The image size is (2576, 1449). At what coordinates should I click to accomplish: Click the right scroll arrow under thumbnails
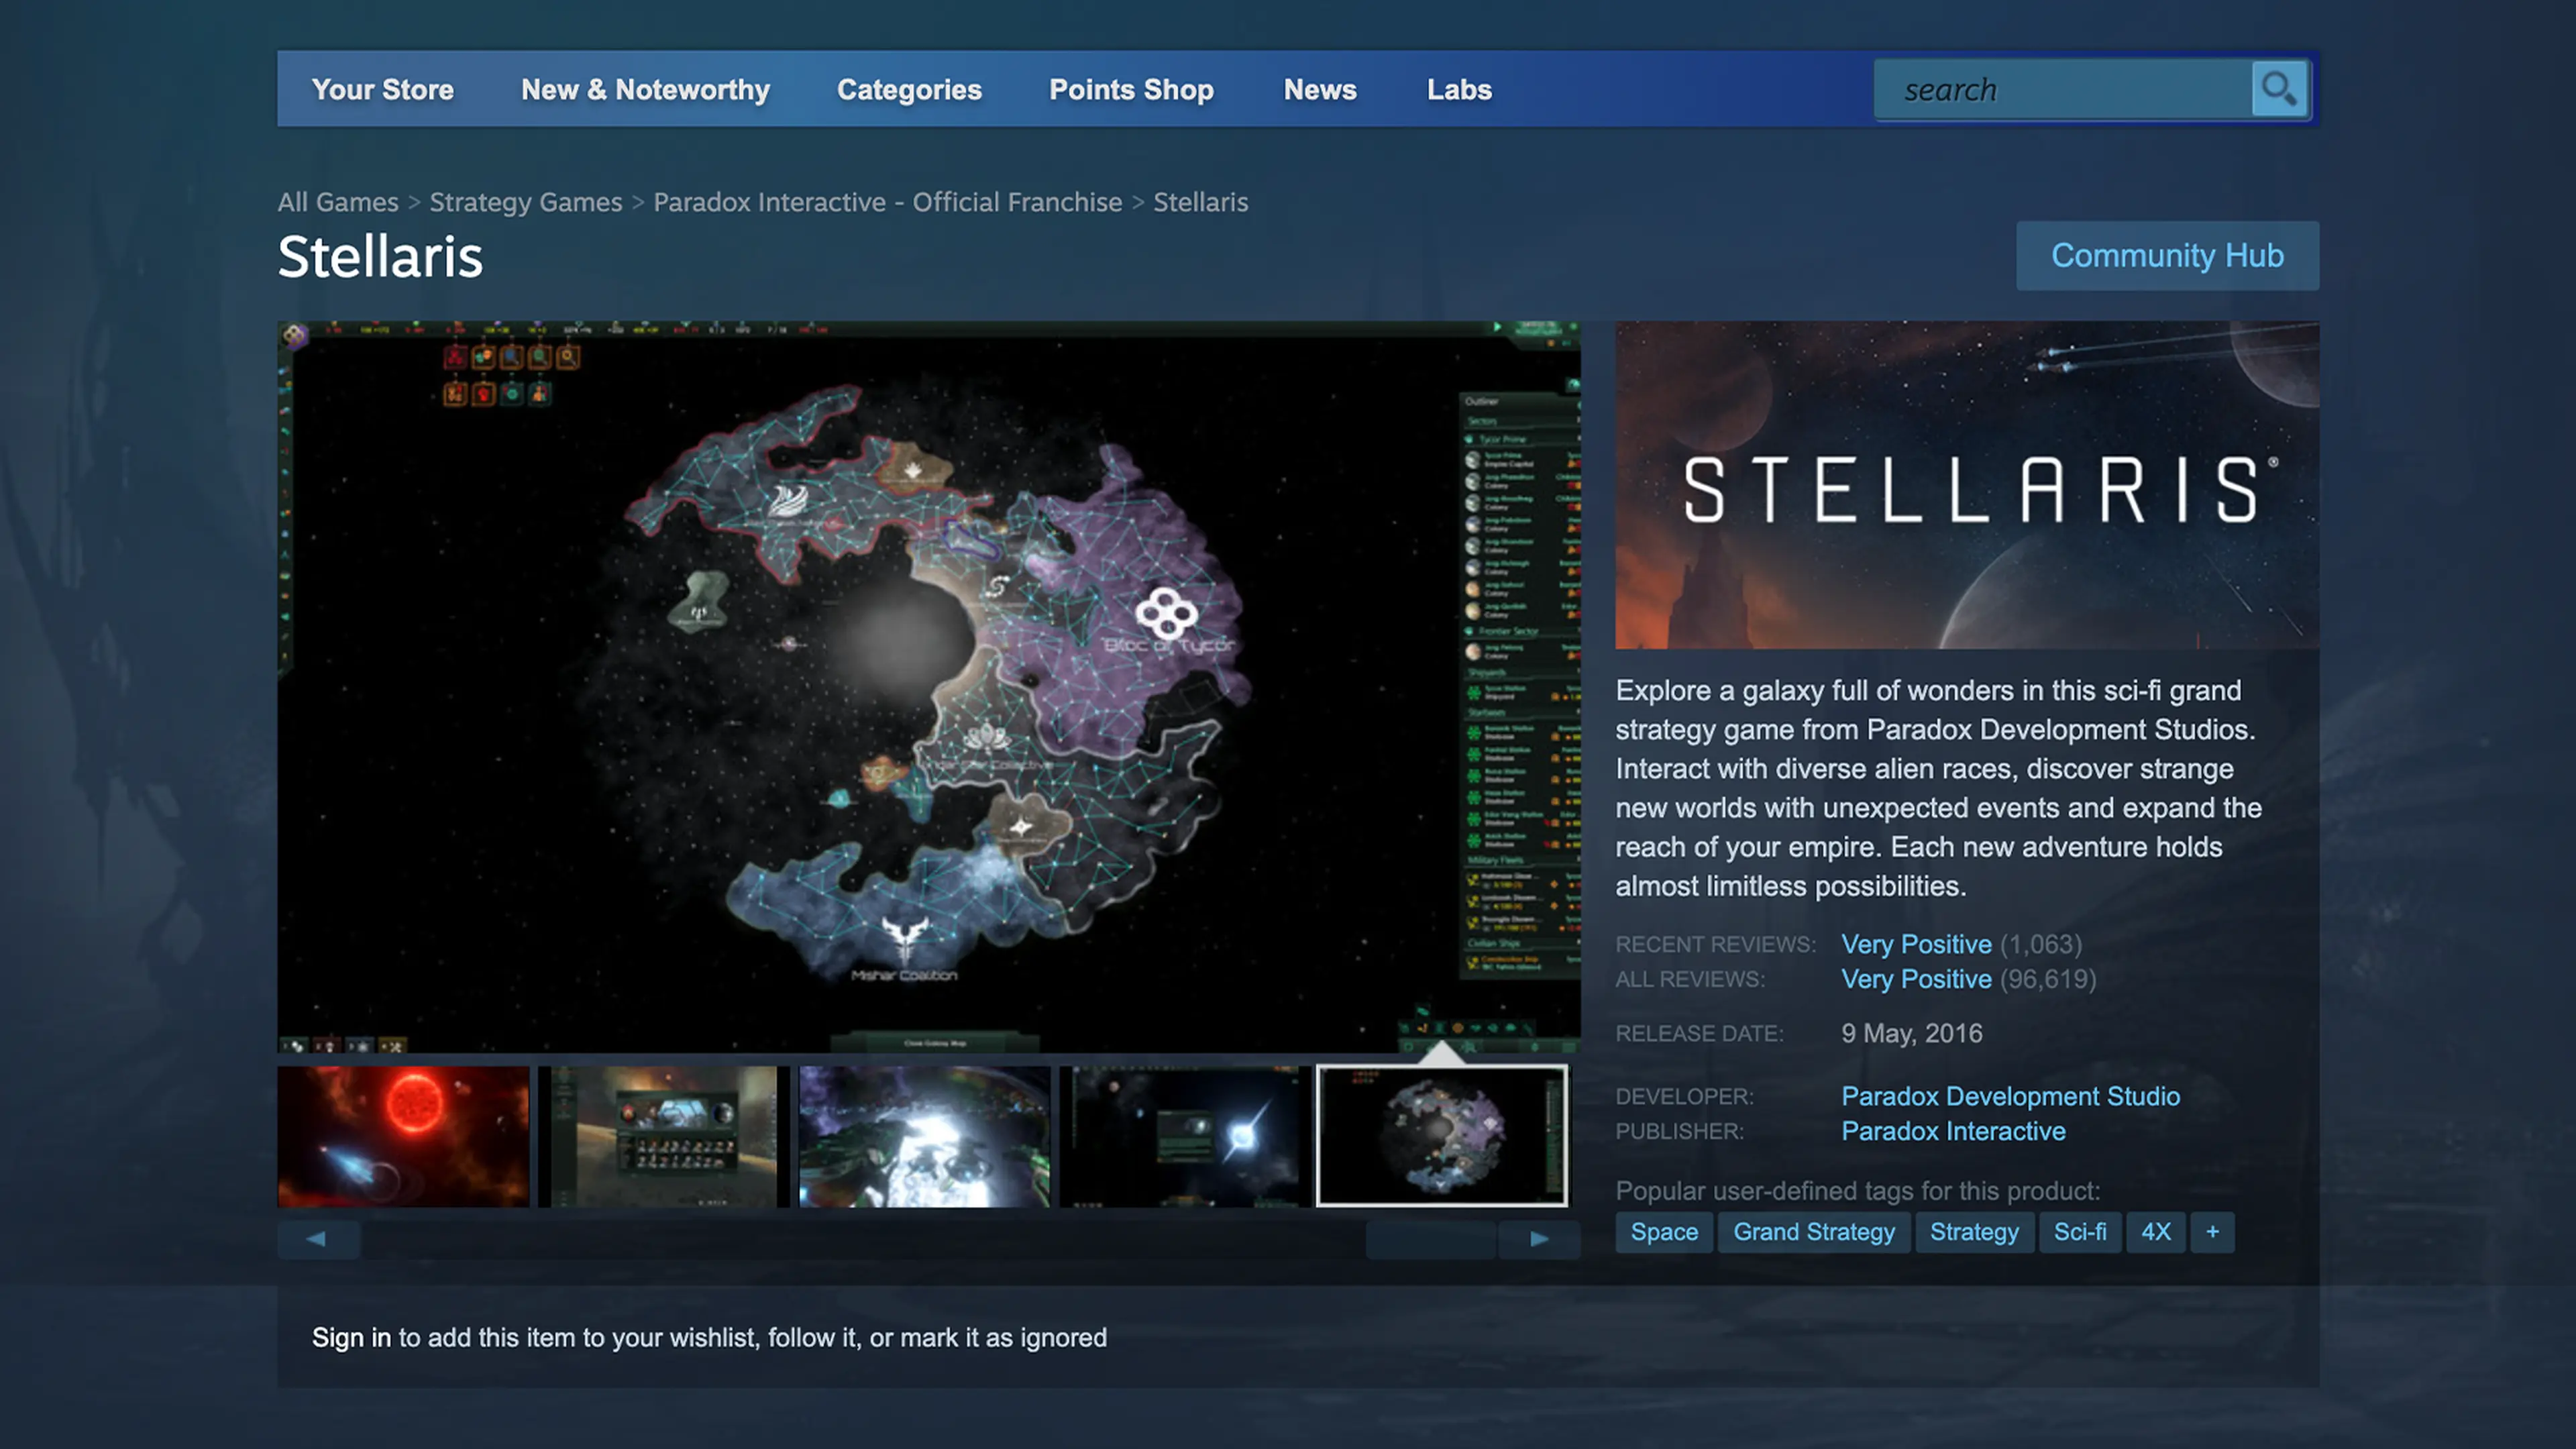click(1539, 1239)
